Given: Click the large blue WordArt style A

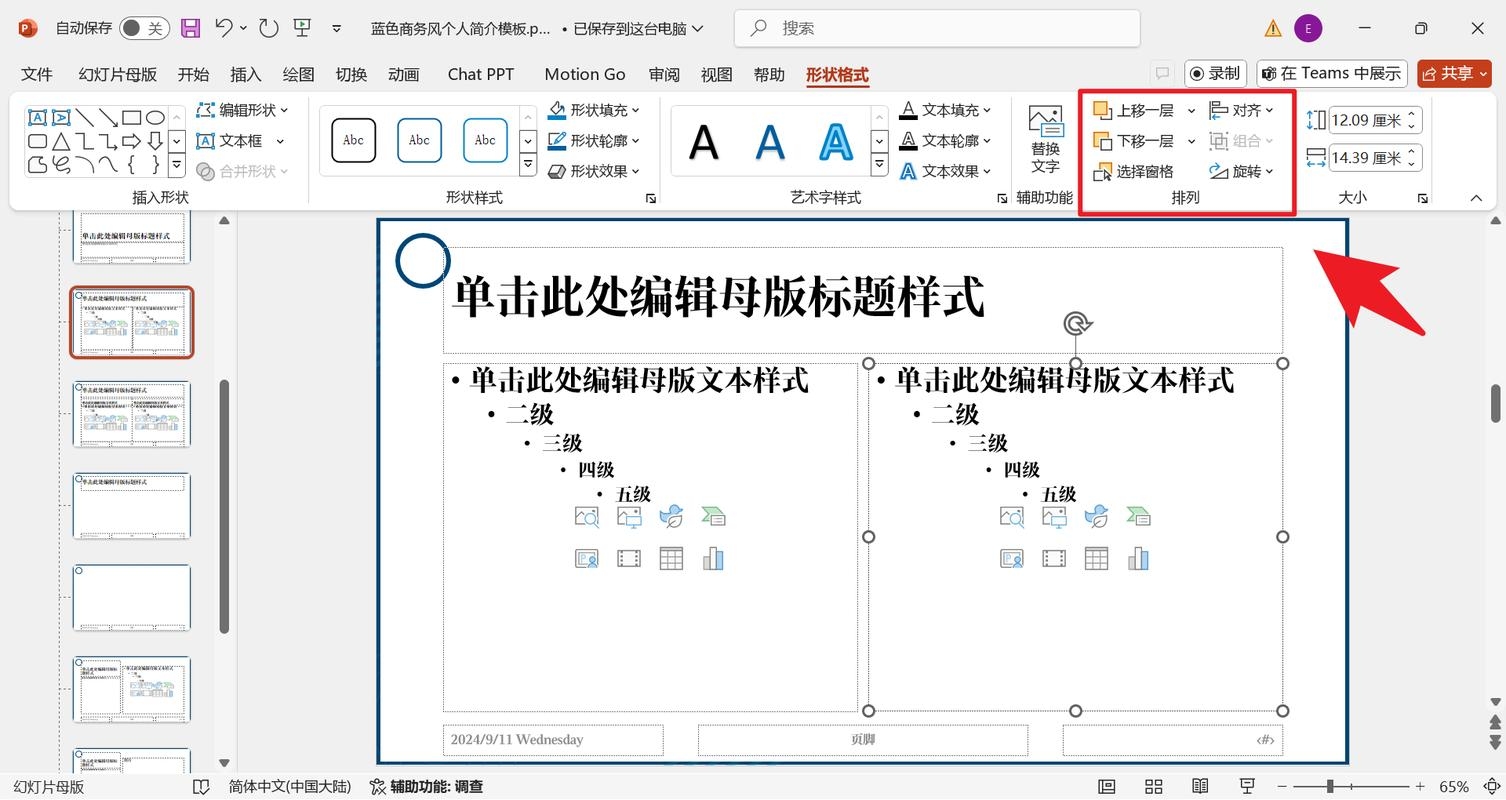Looking at the screenshot, I should coord(835,142).
